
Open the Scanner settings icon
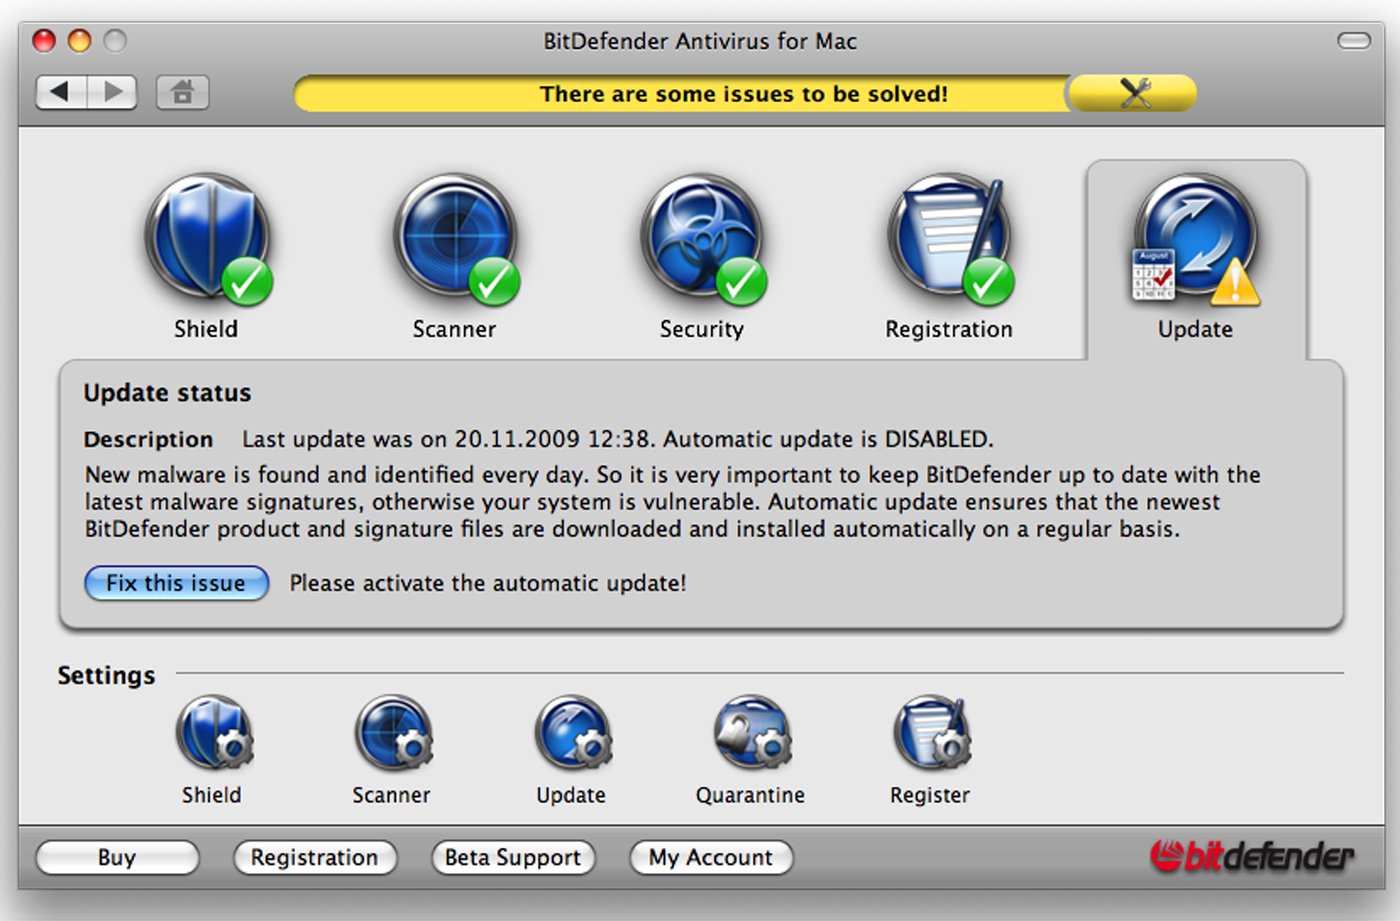(392, 734)
